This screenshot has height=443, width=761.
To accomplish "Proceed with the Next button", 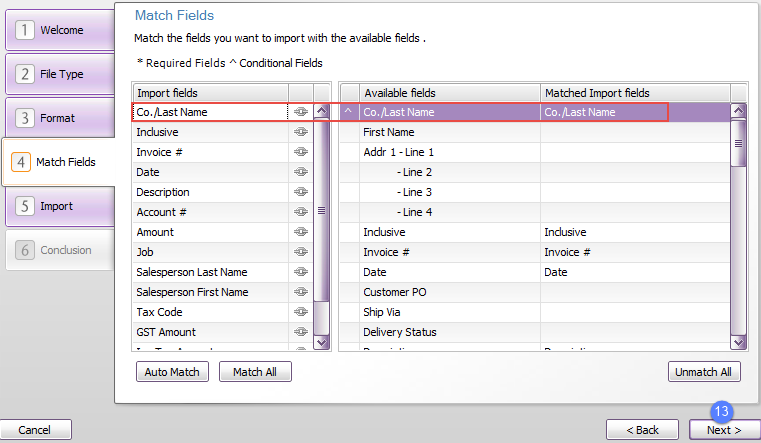I will click(x=723, y=430).
